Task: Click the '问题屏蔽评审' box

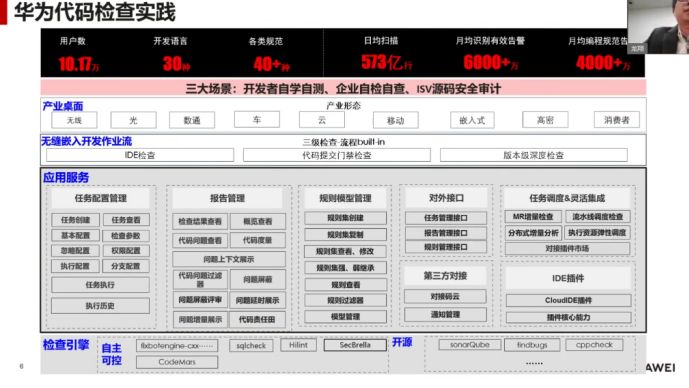Action: click(200, 300)
